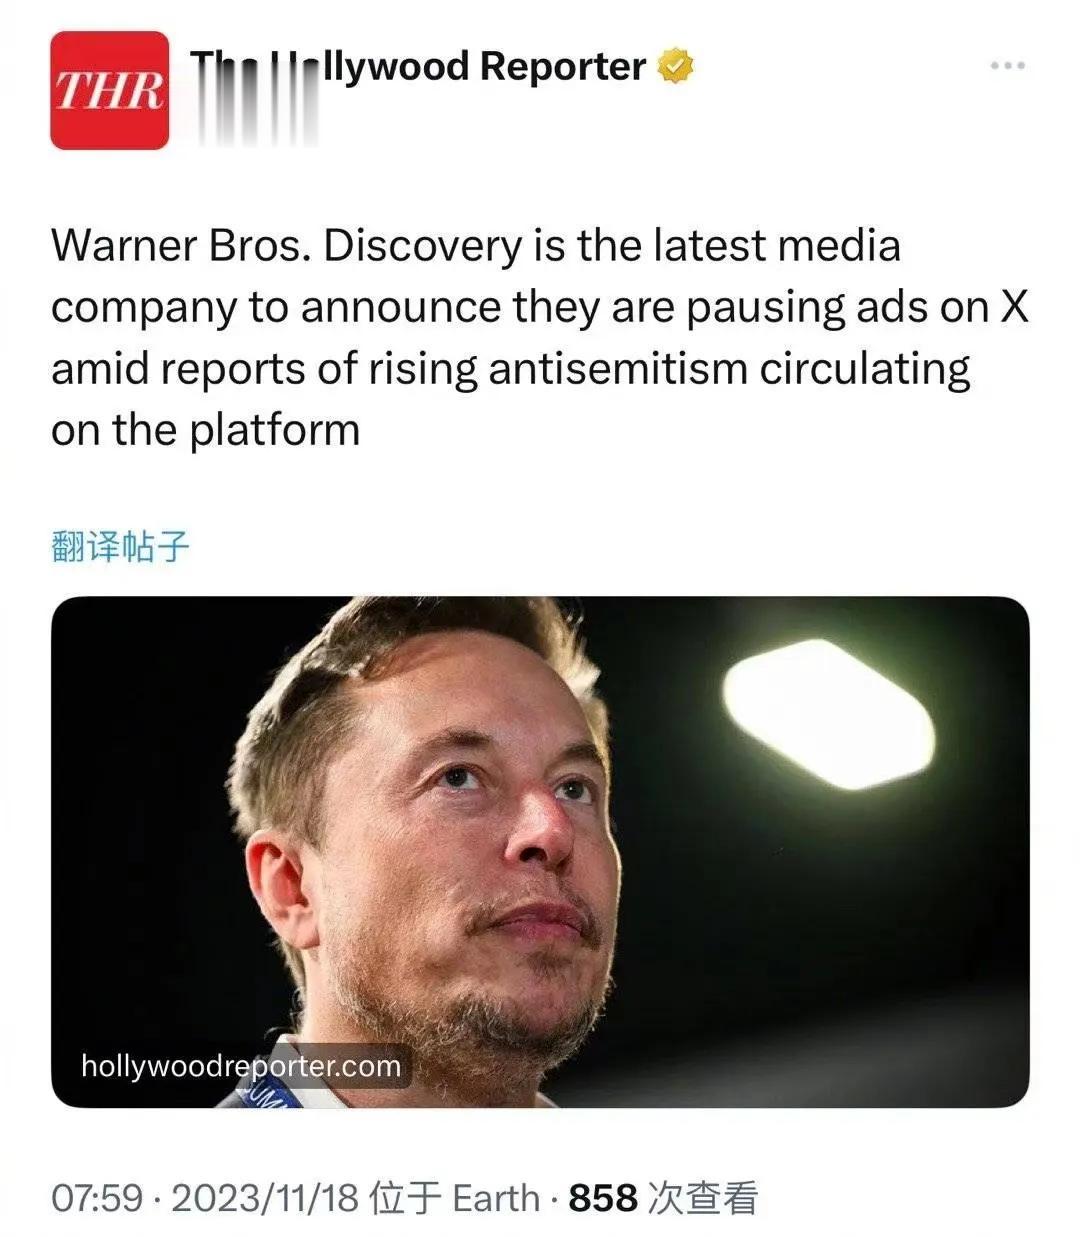This screenshot has height=1237, width=1080.
Task: Tap the 翻译帖子 translate post link
Action: click(120, 547)
